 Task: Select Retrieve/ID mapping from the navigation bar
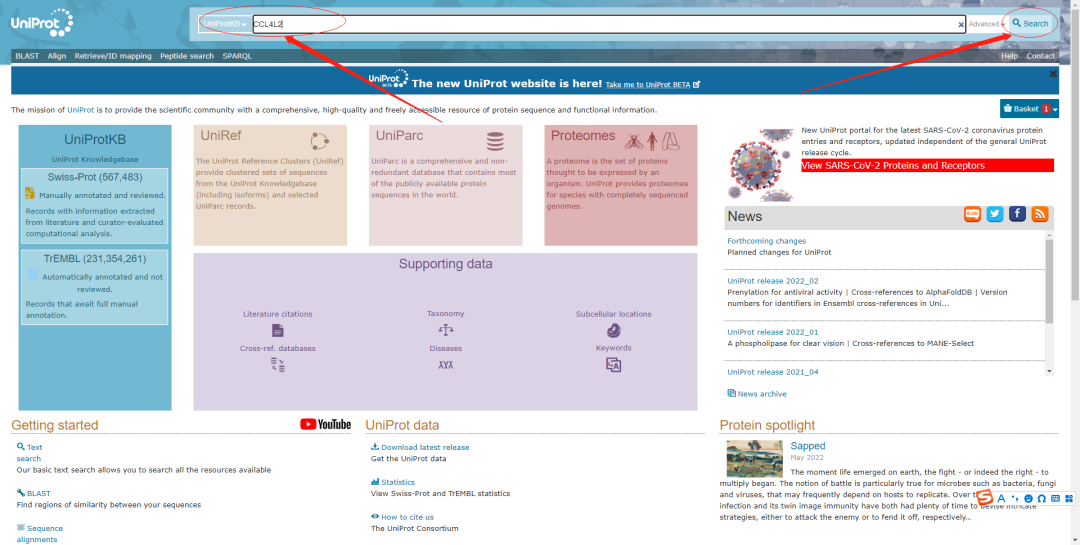pyautogui.click(x=113, y=56)
